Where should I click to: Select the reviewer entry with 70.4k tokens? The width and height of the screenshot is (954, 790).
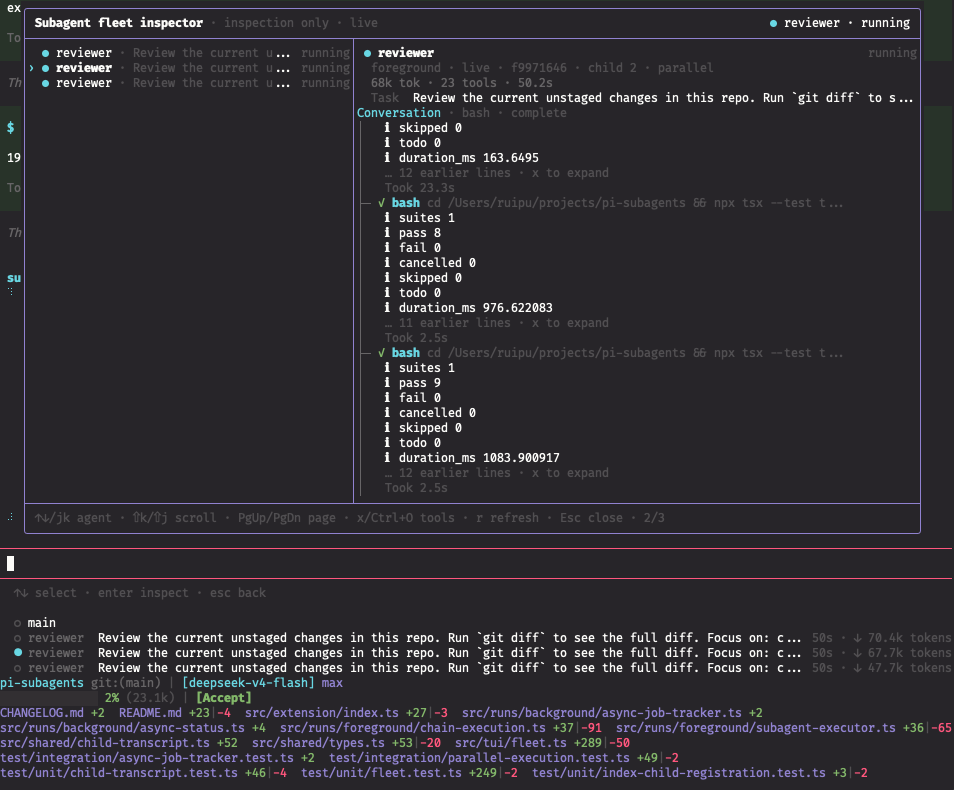pyautogui.click(x=482, y=638)
